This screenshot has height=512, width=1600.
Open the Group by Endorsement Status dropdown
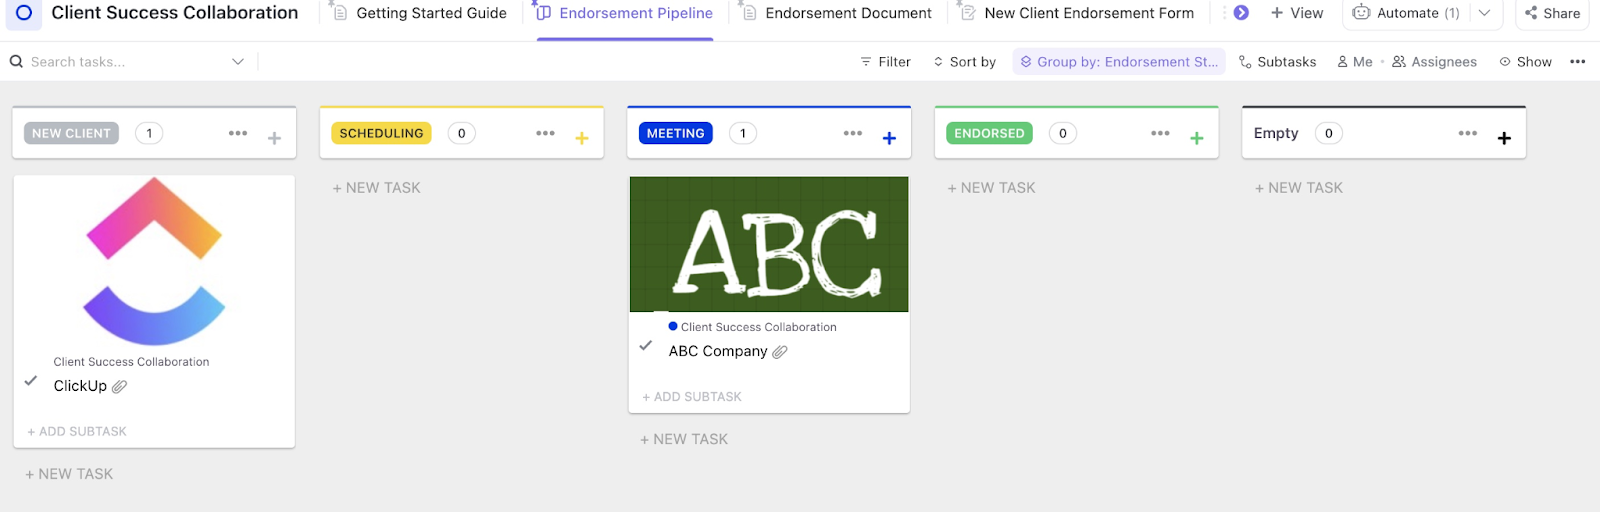click(x=1119, y=61)
